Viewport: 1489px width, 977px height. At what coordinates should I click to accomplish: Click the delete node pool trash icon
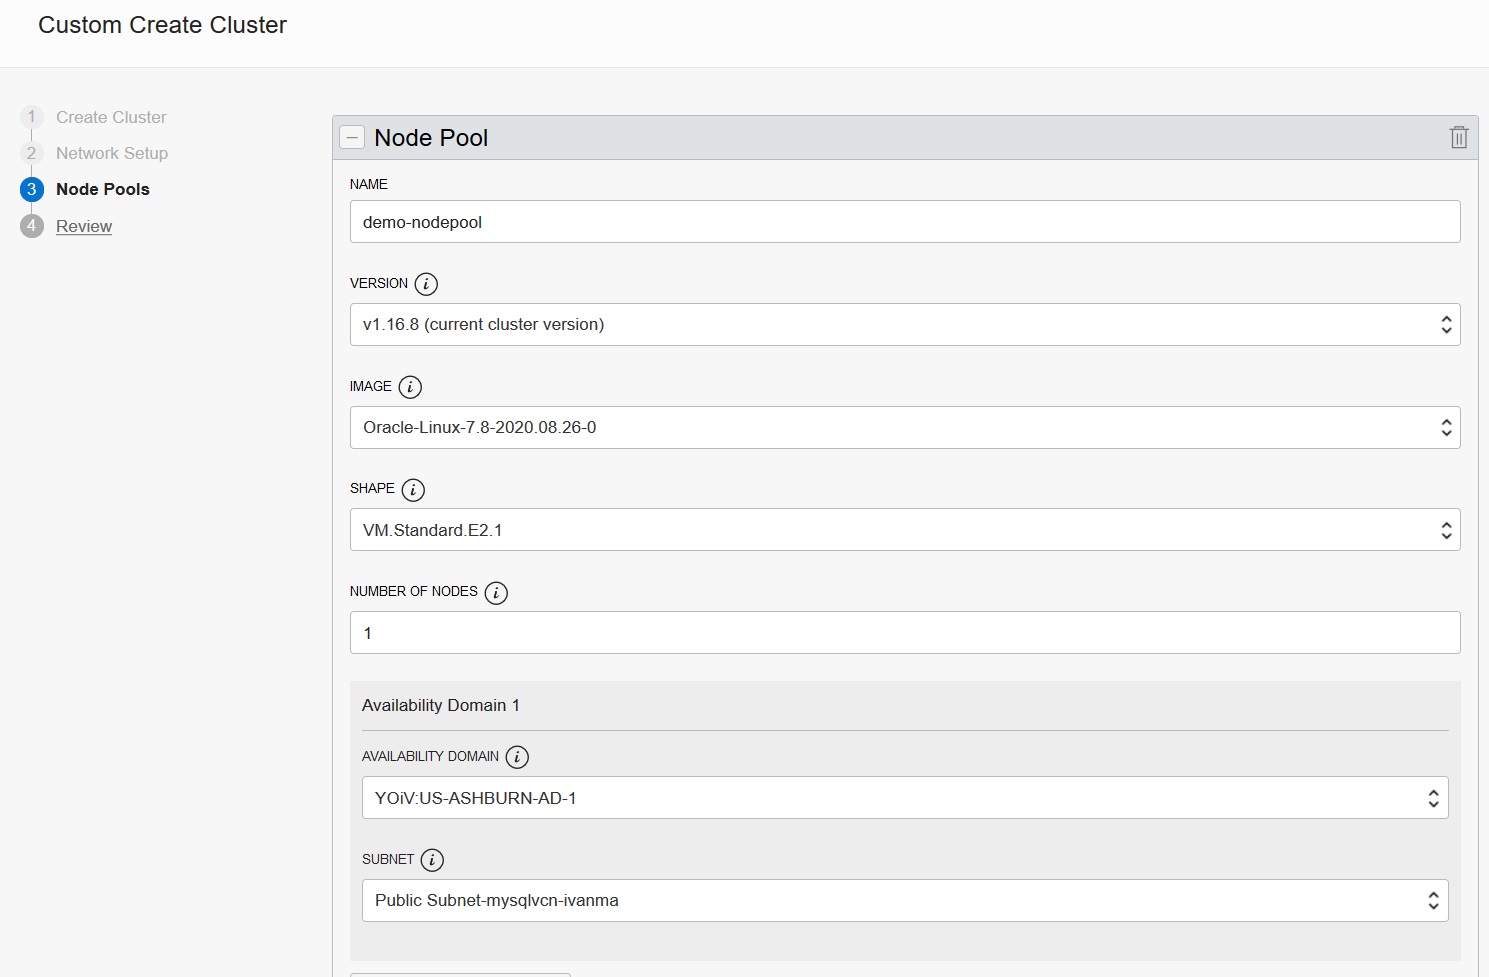point(1459,138)
